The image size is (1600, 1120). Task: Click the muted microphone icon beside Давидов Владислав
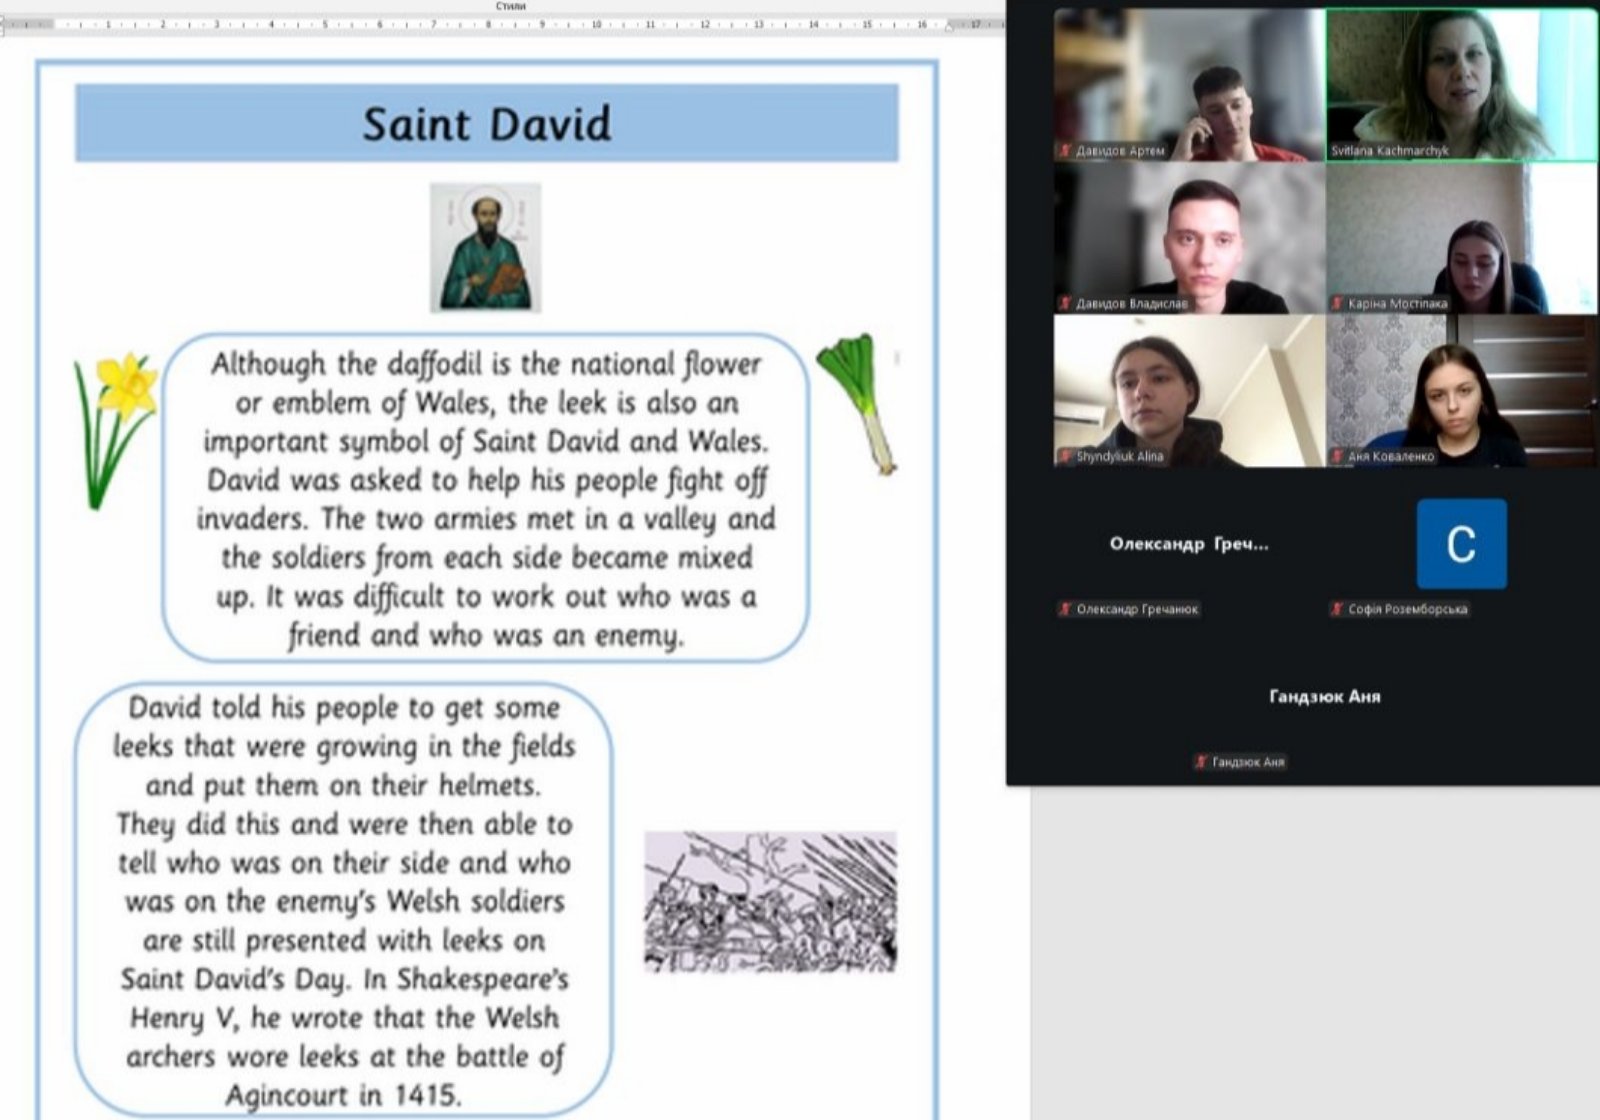pyautogui.click(x=1065, y=303)
